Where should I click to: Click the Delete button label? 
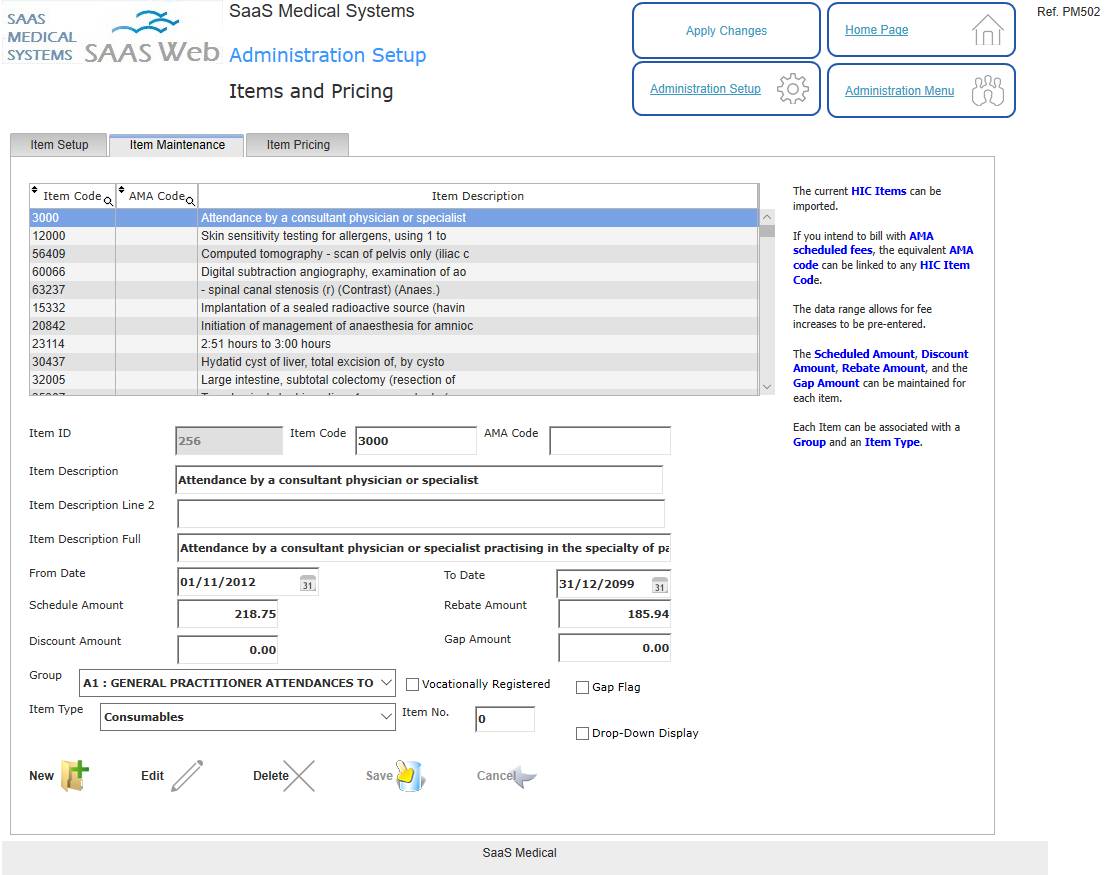tap(271, 776)
